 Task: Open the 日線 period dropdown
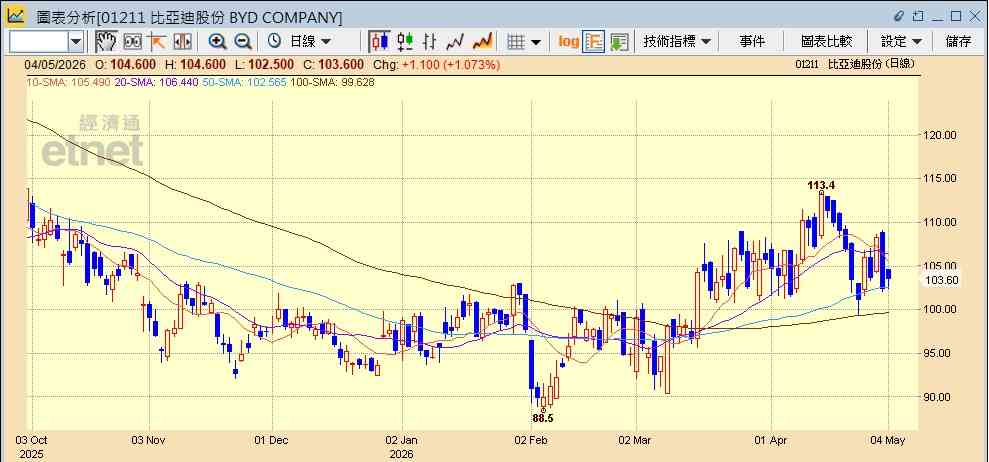[310, 42]
